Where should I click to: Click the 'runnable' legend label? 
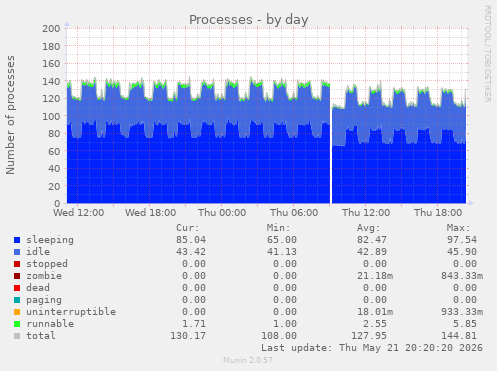(x=50, y=324)
